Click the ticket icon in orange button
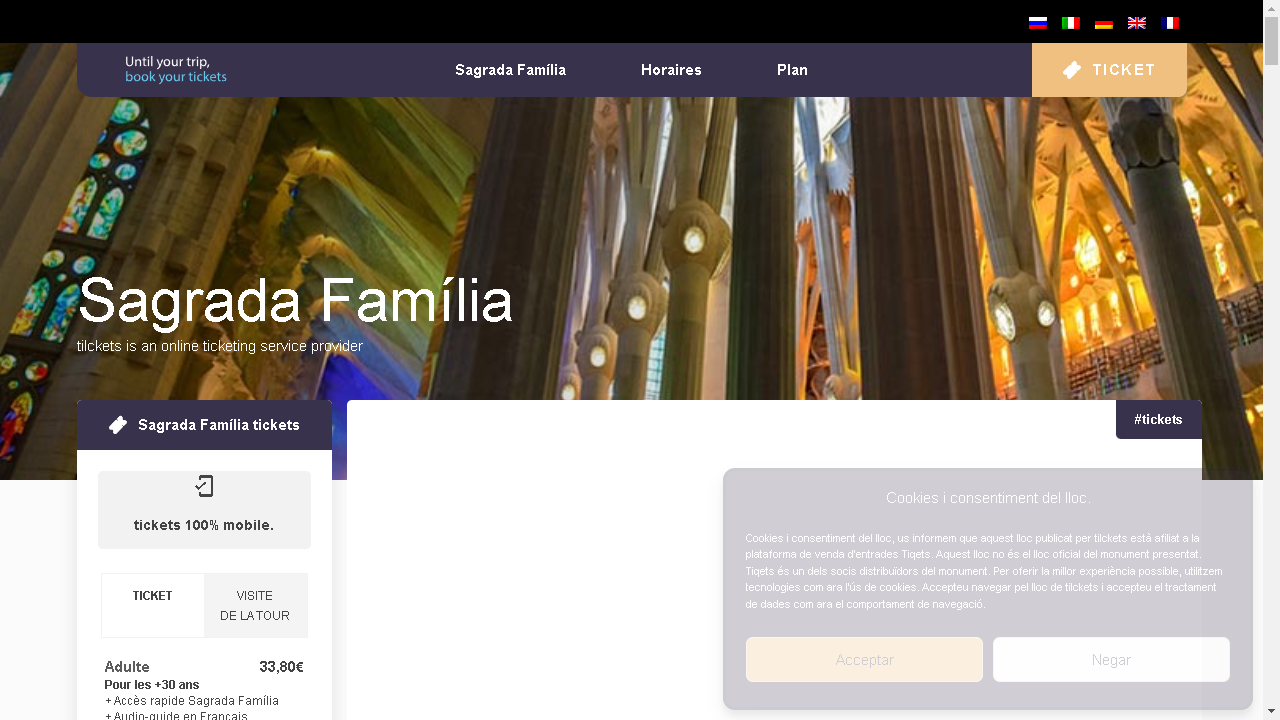The width and height of the screenshot is (1280, 720). (1072, 70)
